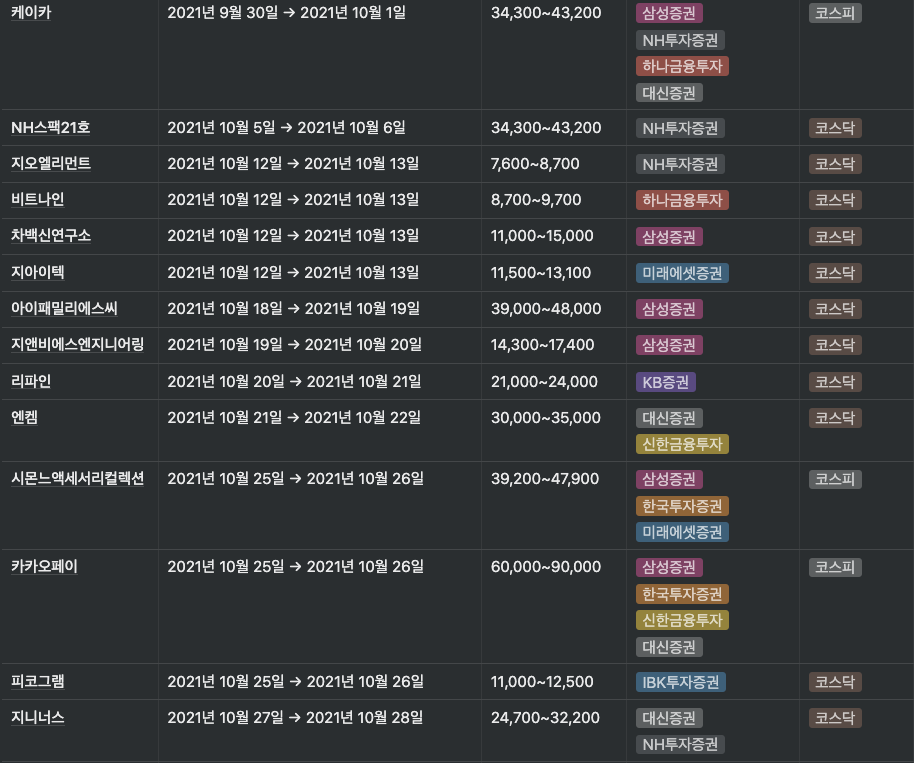This screenshot has width=914, height=763.
Task: Click the date range for 케이카
Action: point(286,12)
